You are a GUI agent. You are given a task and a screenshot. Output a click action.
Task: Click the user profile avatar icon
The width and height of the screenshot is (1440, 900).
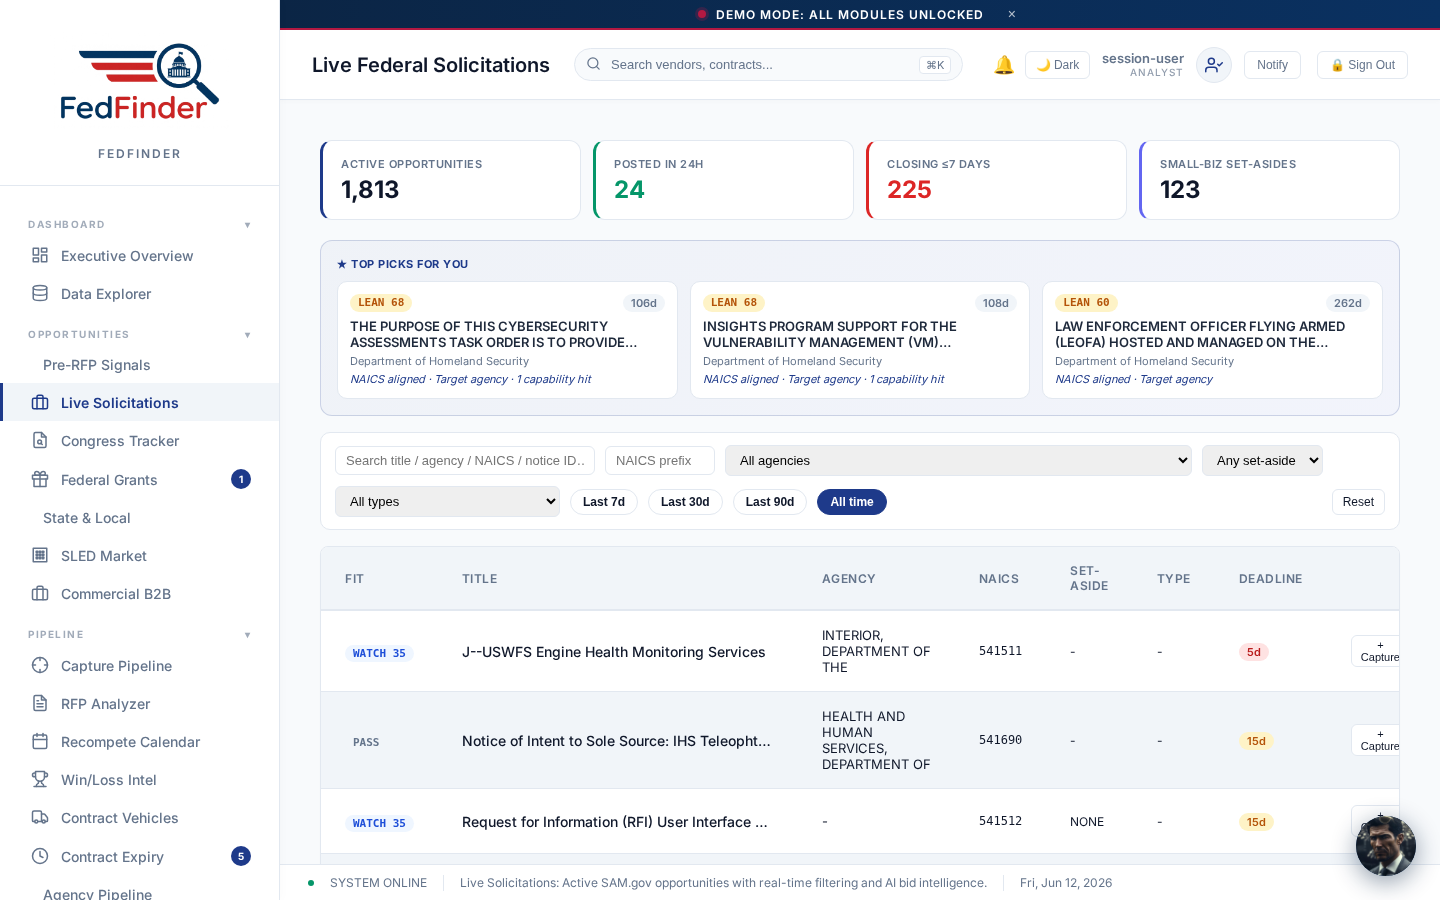click(x=1214, y=65)
